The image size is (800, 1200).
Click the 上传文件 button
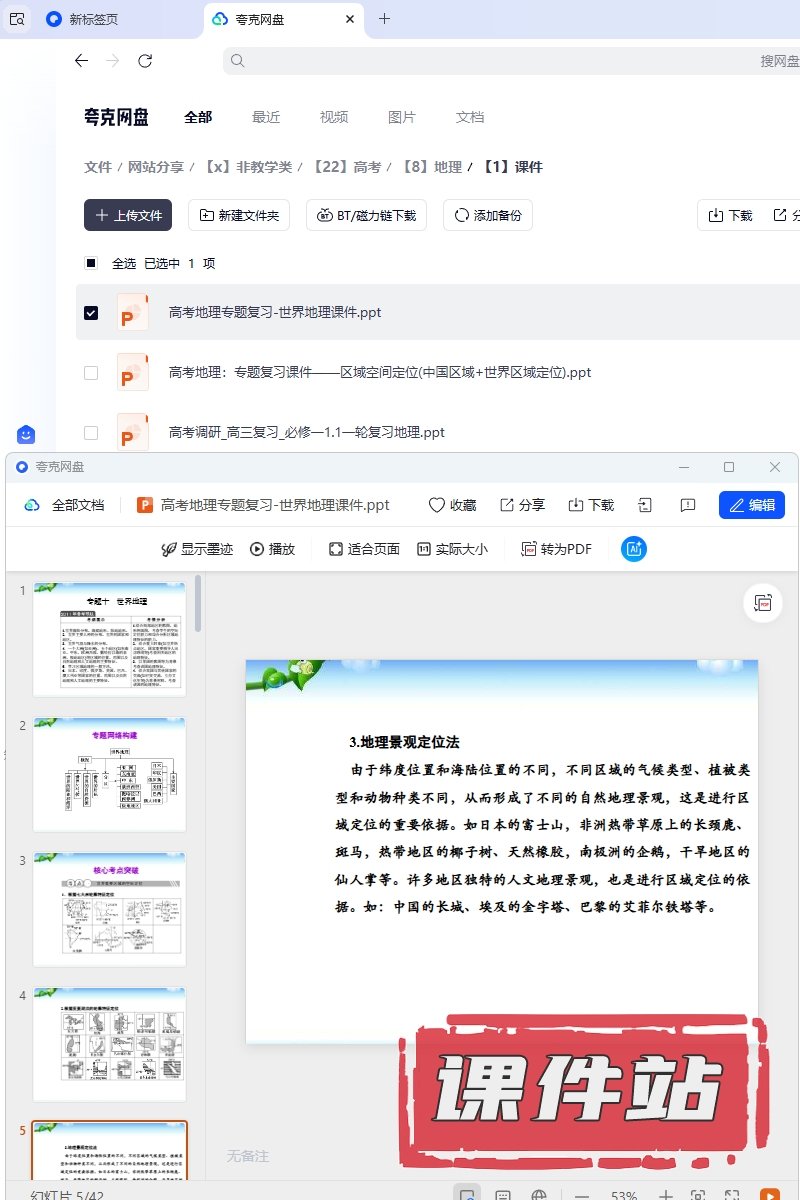click(x=128, y=215)
